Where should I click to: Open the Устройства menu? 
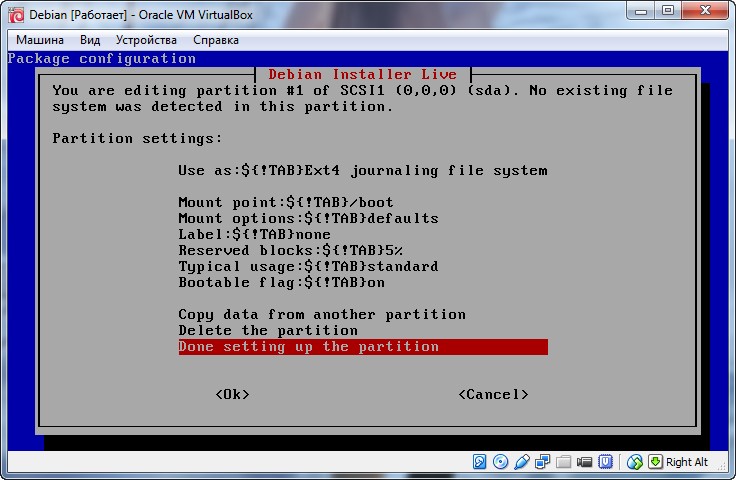coord(146,40)
